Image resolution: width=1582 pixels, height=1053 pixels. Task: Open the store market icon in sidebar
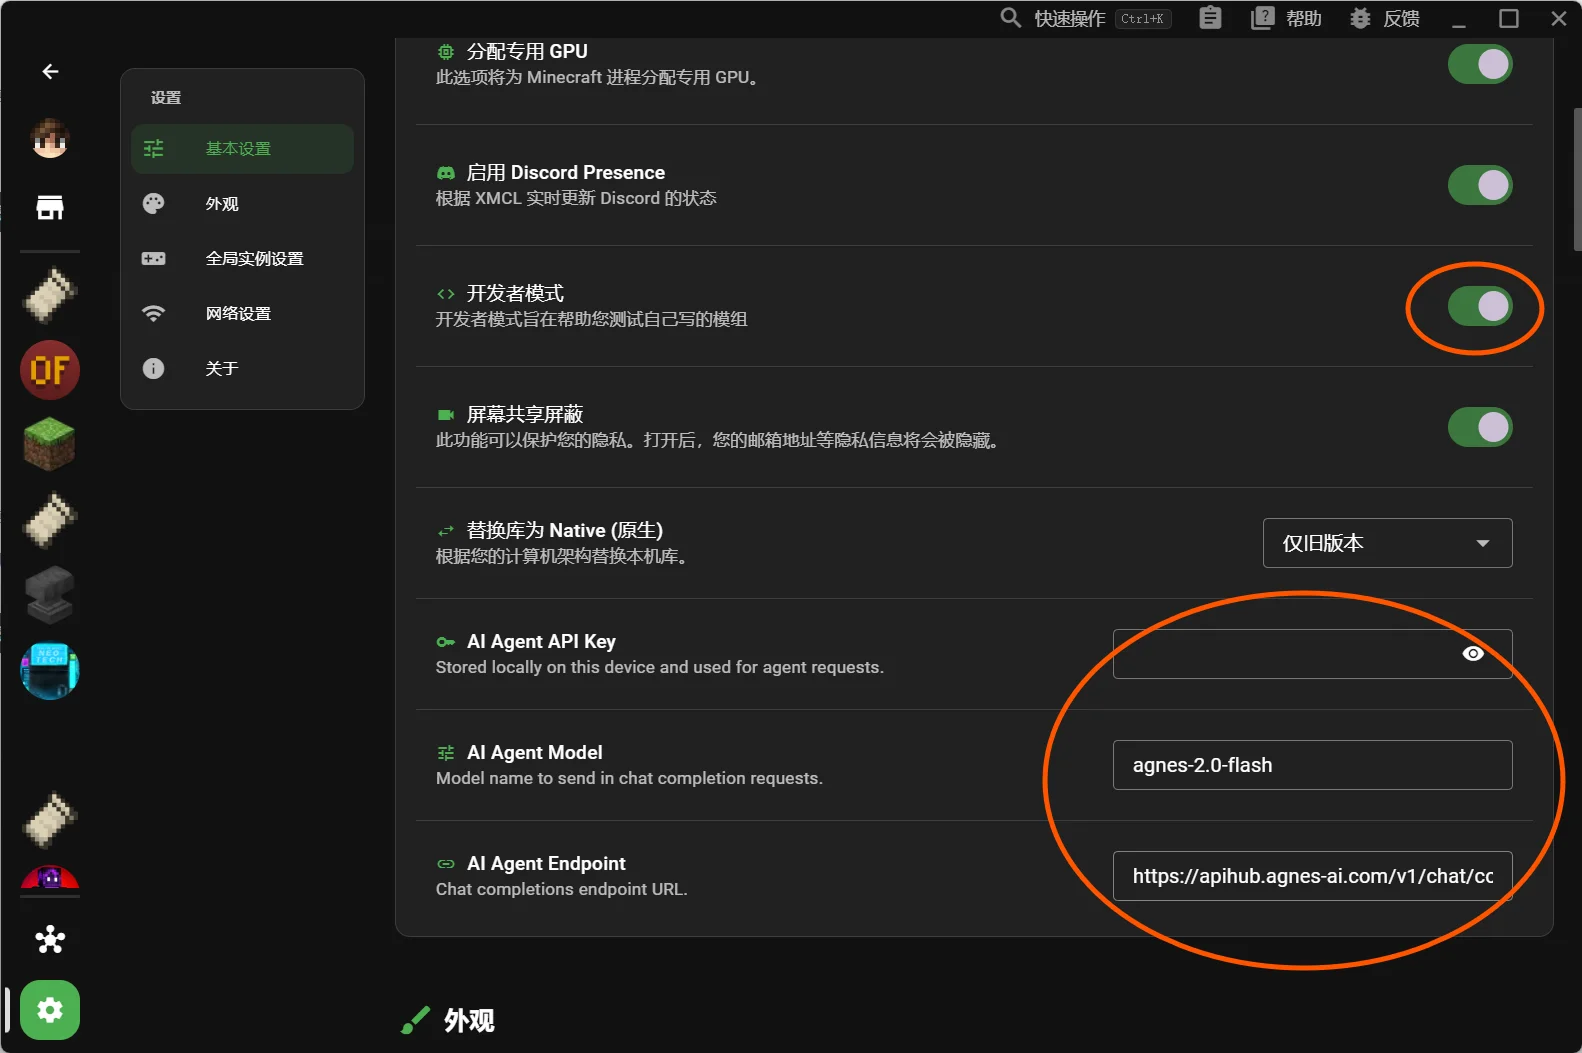[50, 207]
